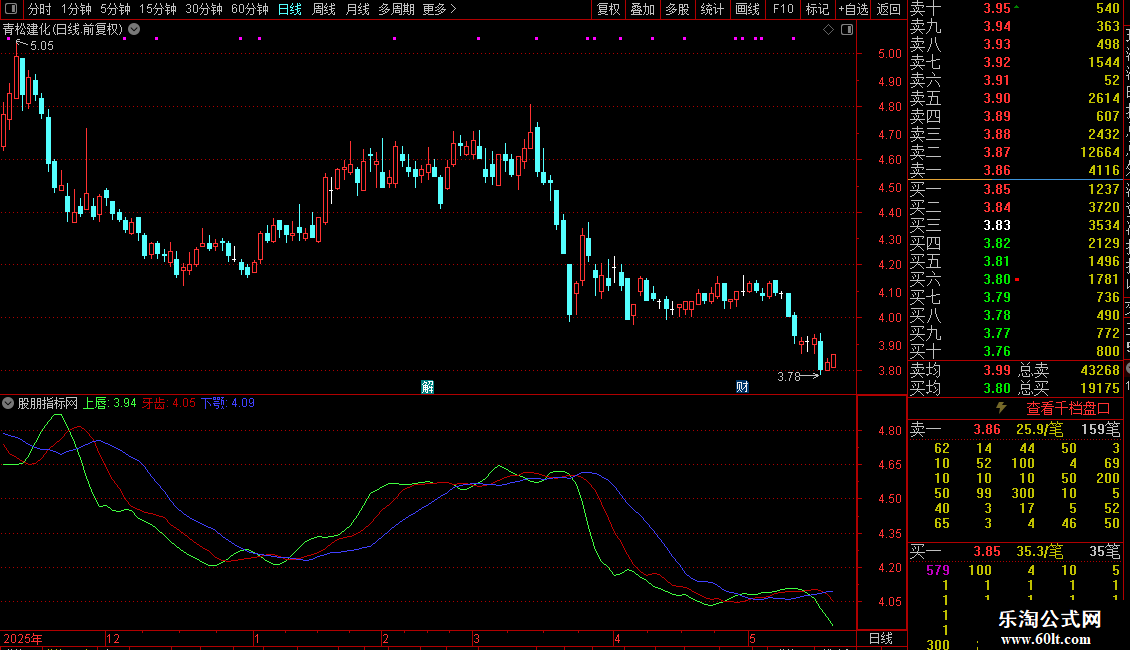
Task: Select the 日线 daily period tab
Action: point(290,9)
